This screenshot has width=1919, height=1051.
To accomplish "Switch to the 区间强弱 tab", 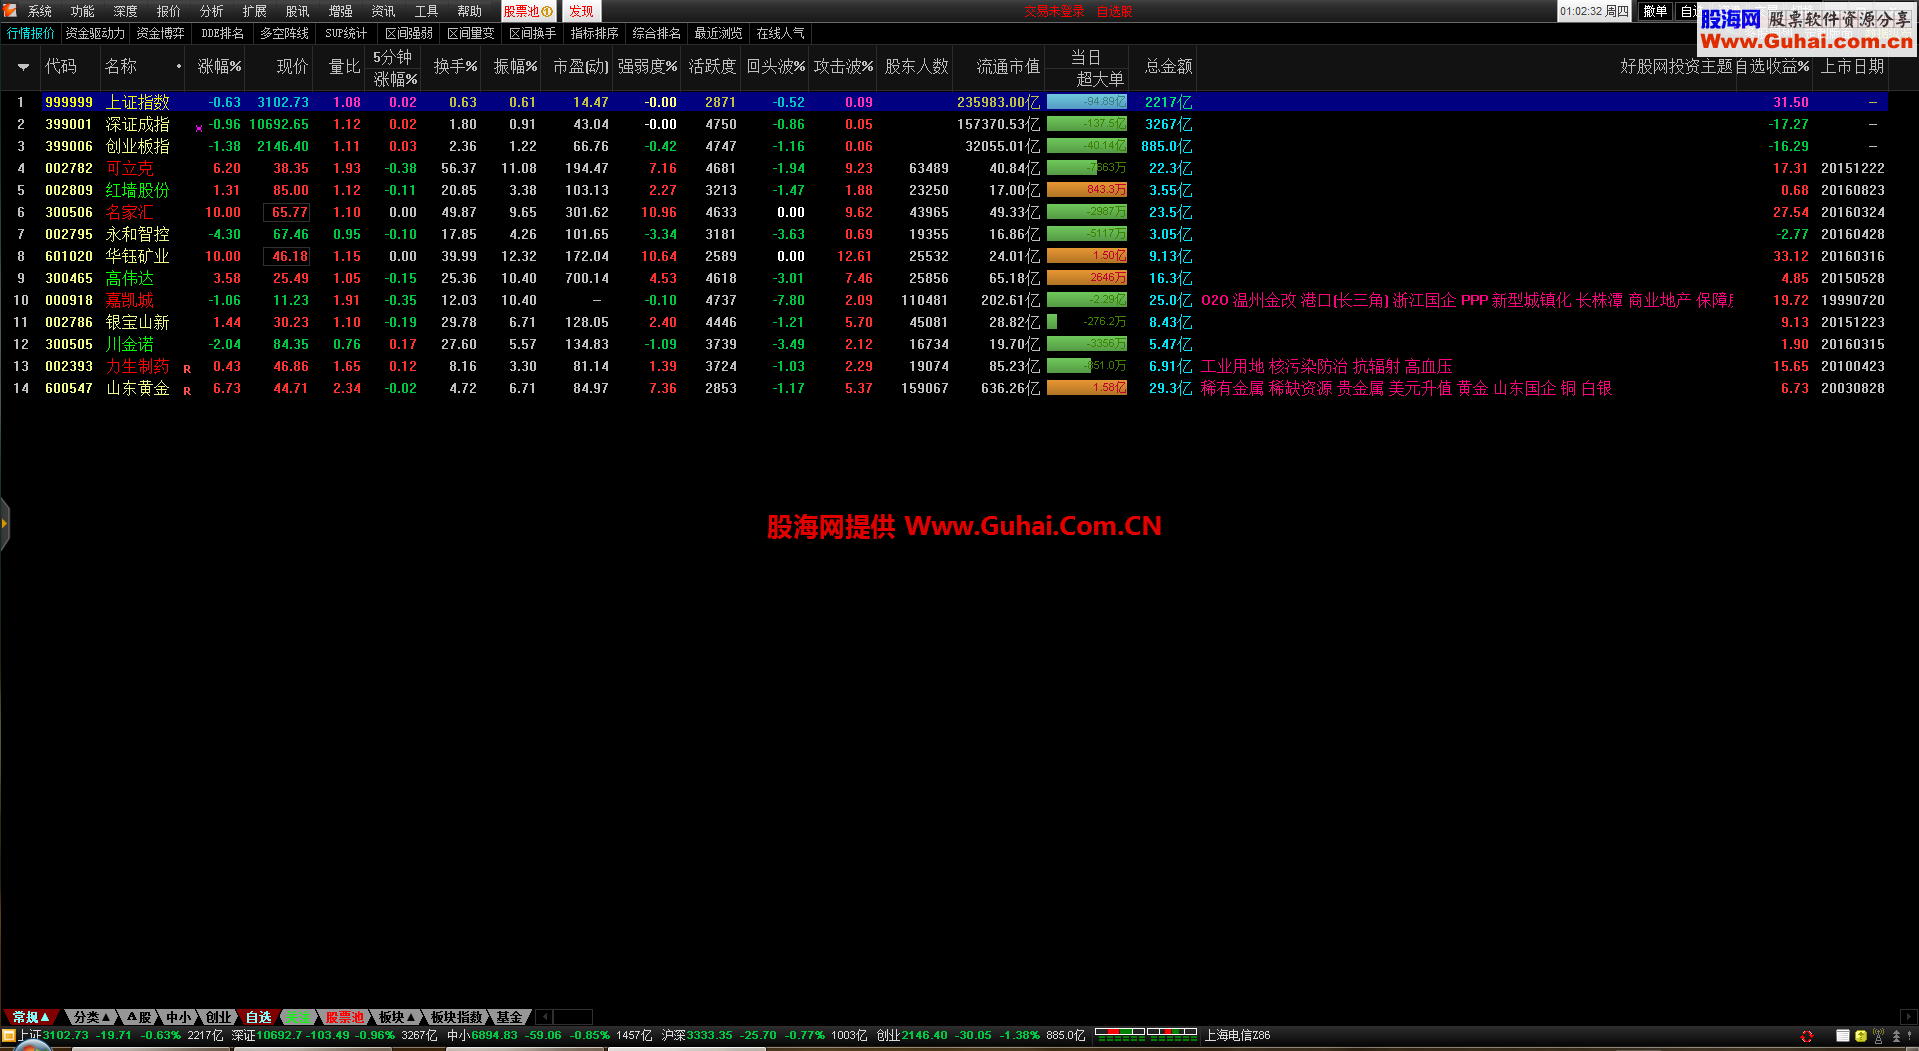I will click(x=409, y=33).
